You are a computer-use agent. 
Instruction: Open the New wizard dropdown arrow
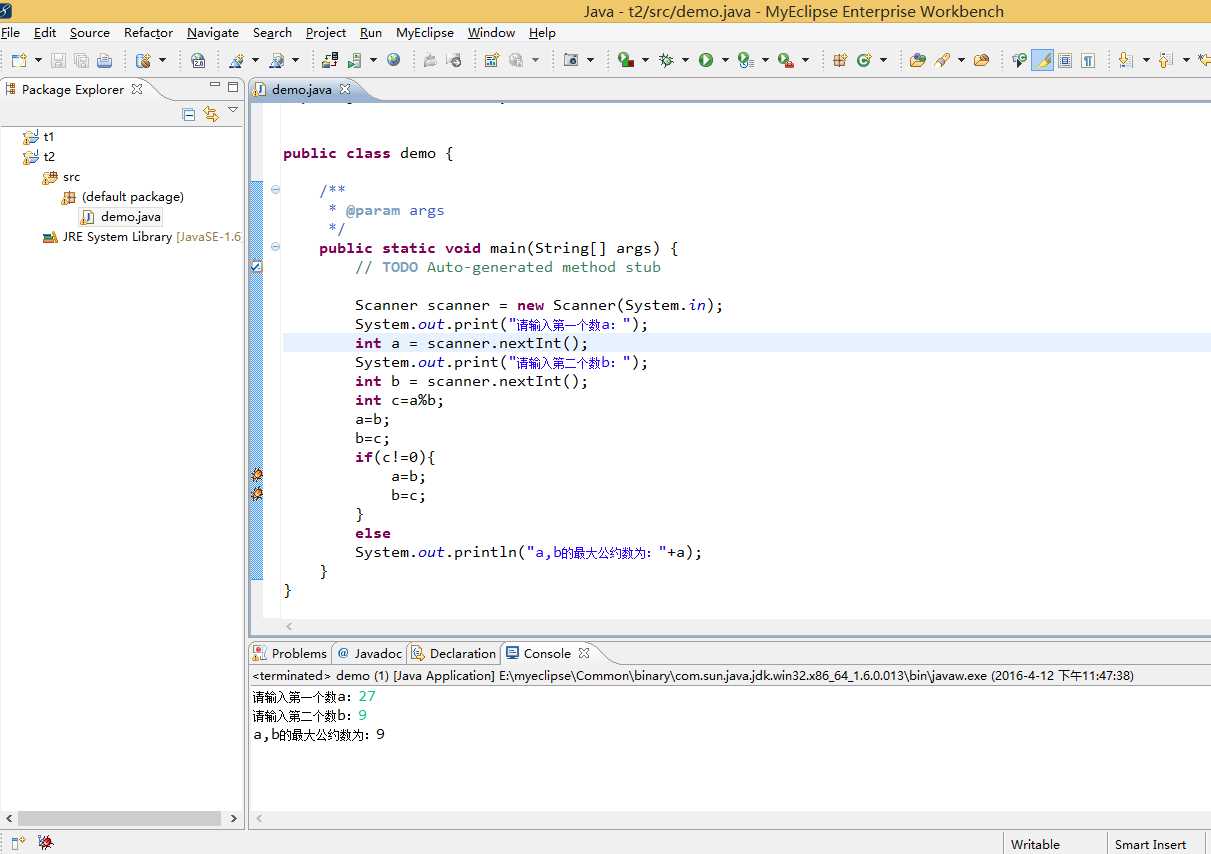[38, 60]
